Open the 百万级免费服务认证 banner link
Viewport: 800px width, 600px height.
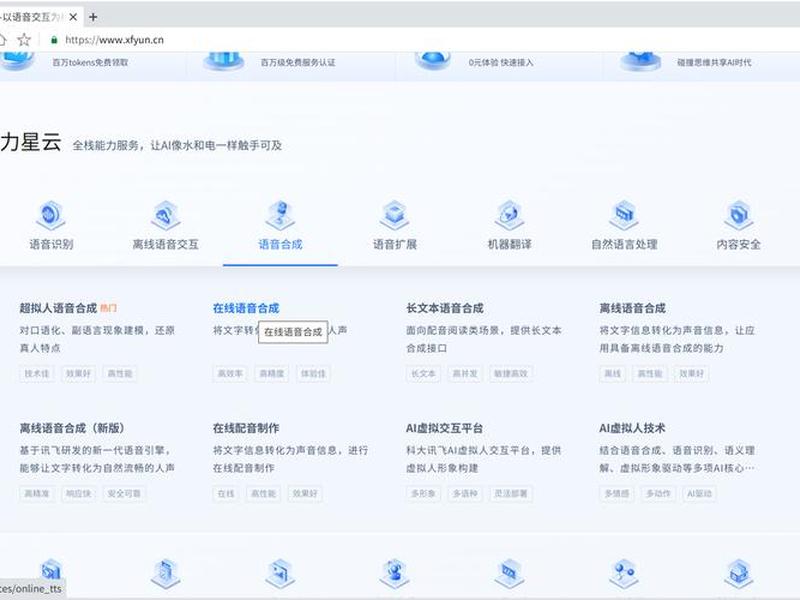point(298,62)
